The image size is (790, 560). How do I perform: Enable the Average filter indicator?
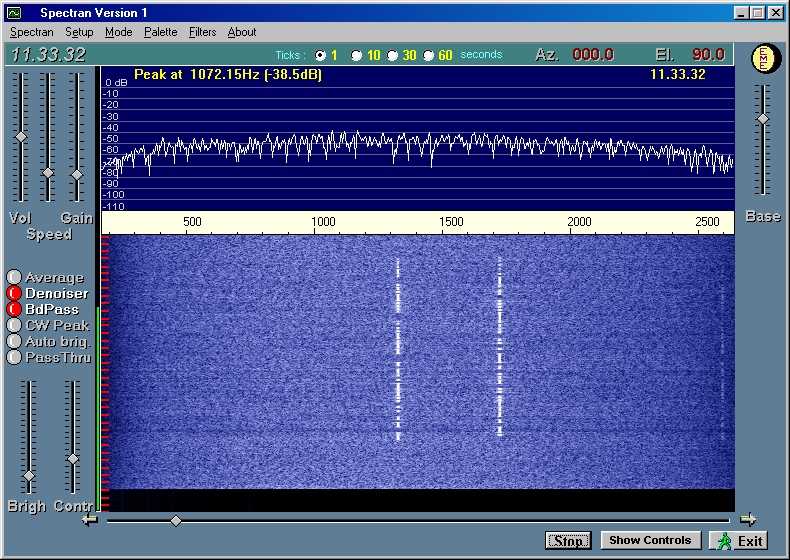[x=14, y=277]
